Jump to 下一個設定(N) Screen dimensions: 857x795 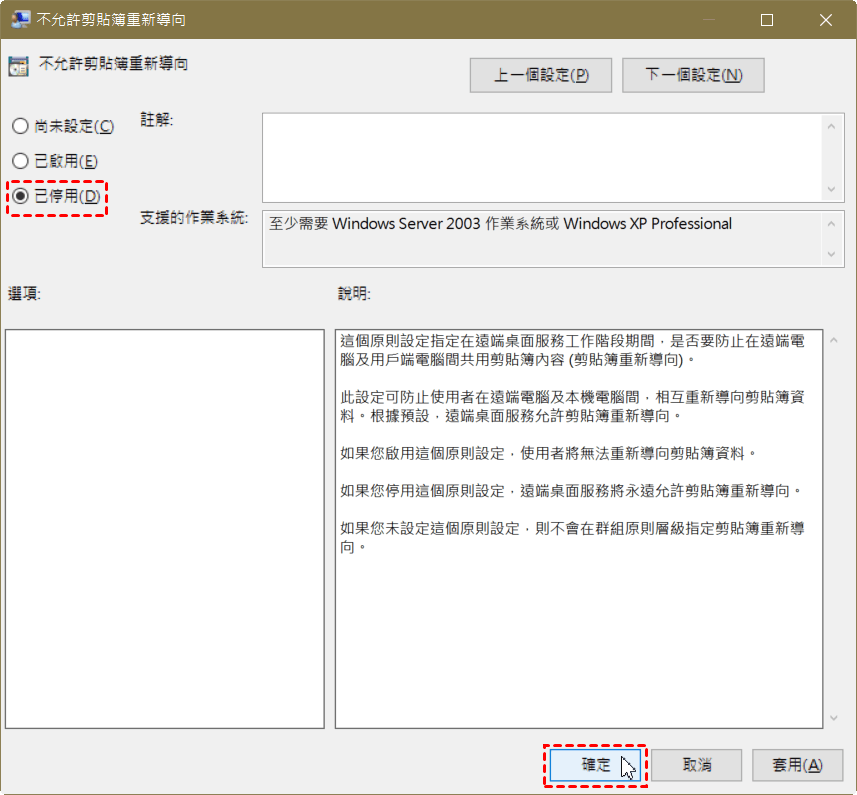click(x=693, y=75)
